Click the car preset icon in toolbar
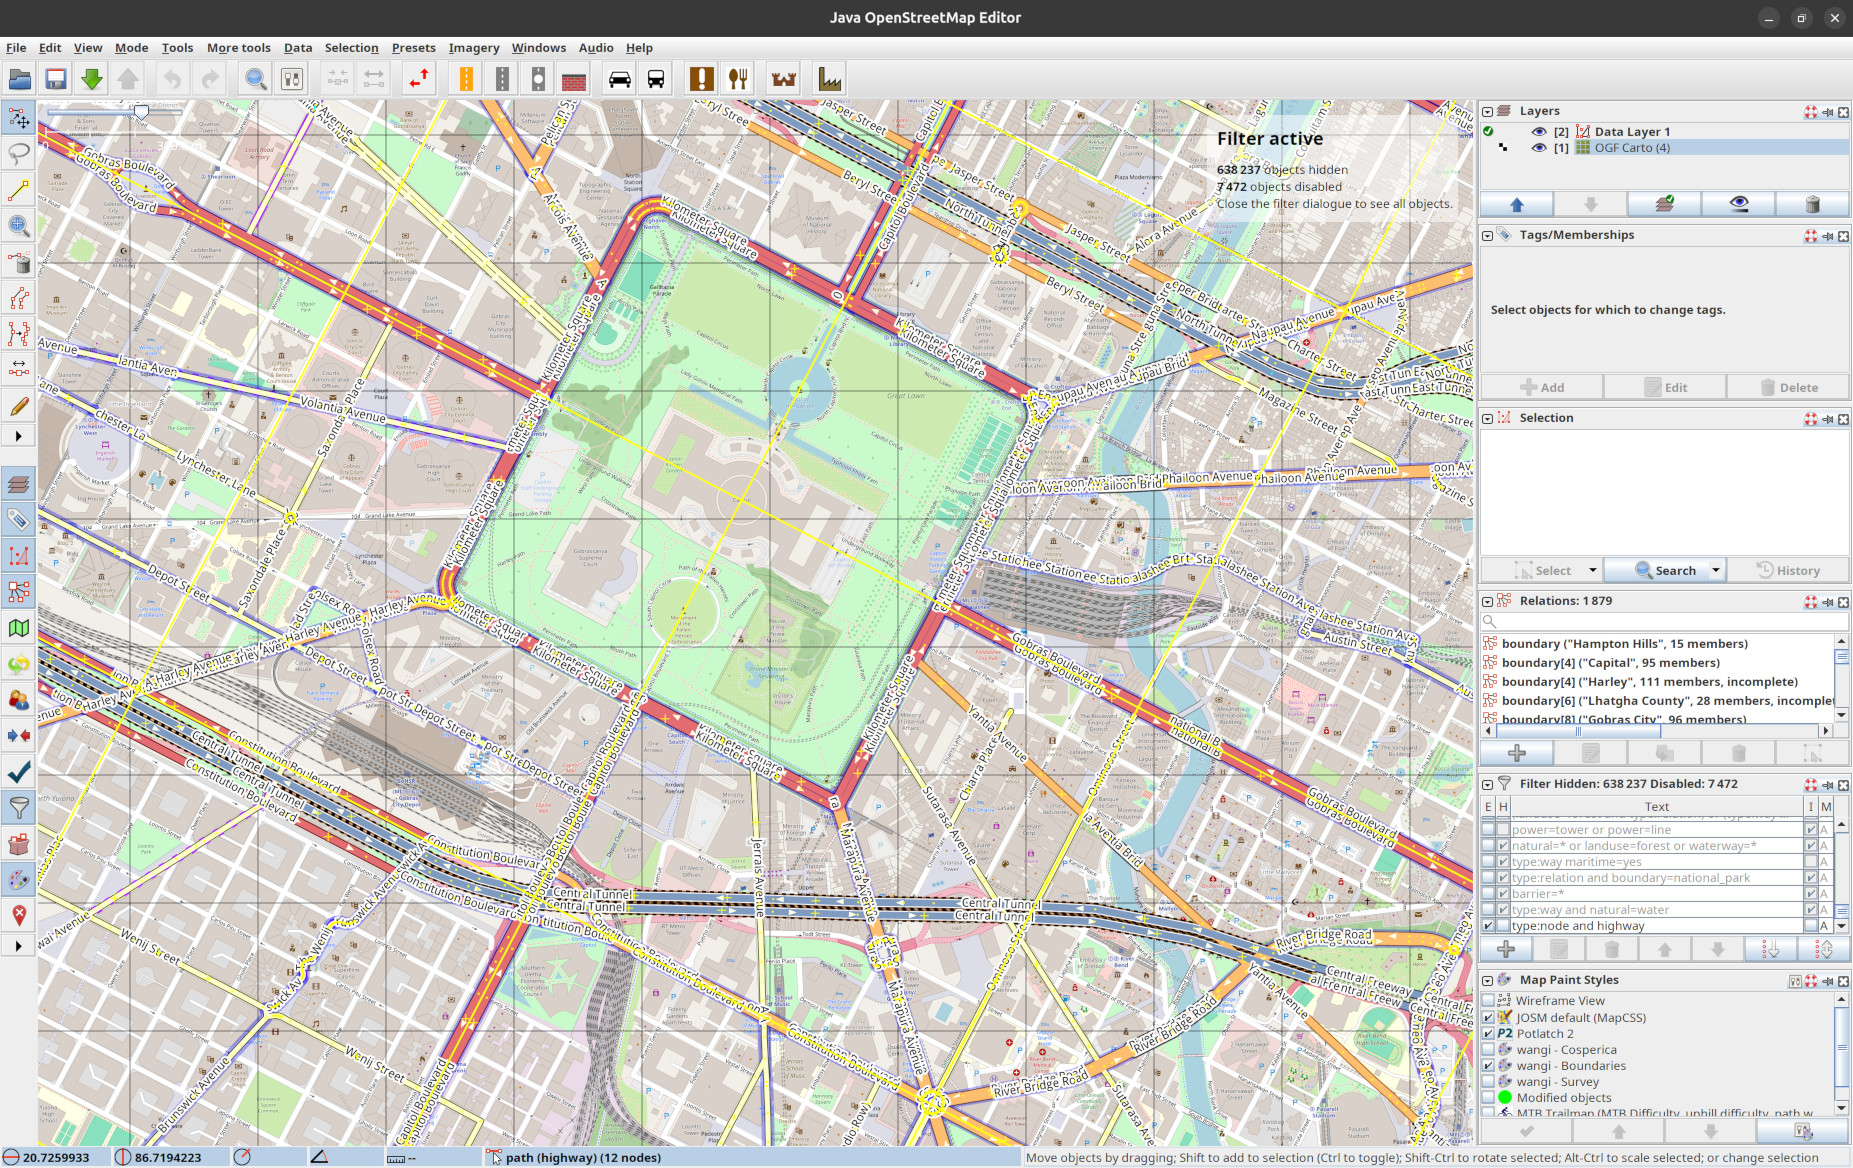 [x=620, y=79]
